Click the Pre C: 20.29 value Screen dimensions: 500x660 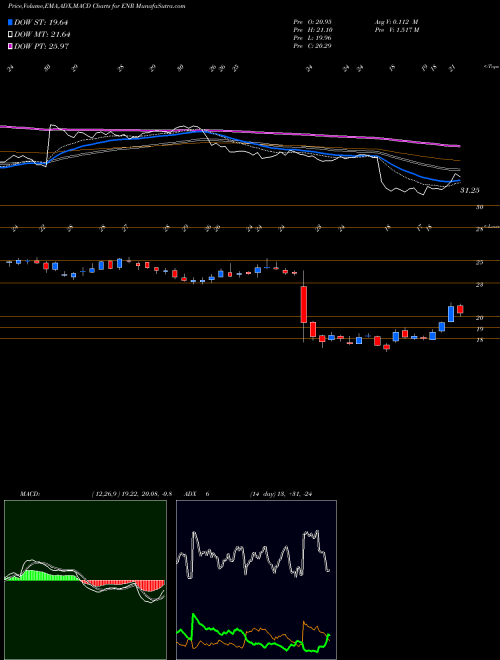(x=312, y=46)
